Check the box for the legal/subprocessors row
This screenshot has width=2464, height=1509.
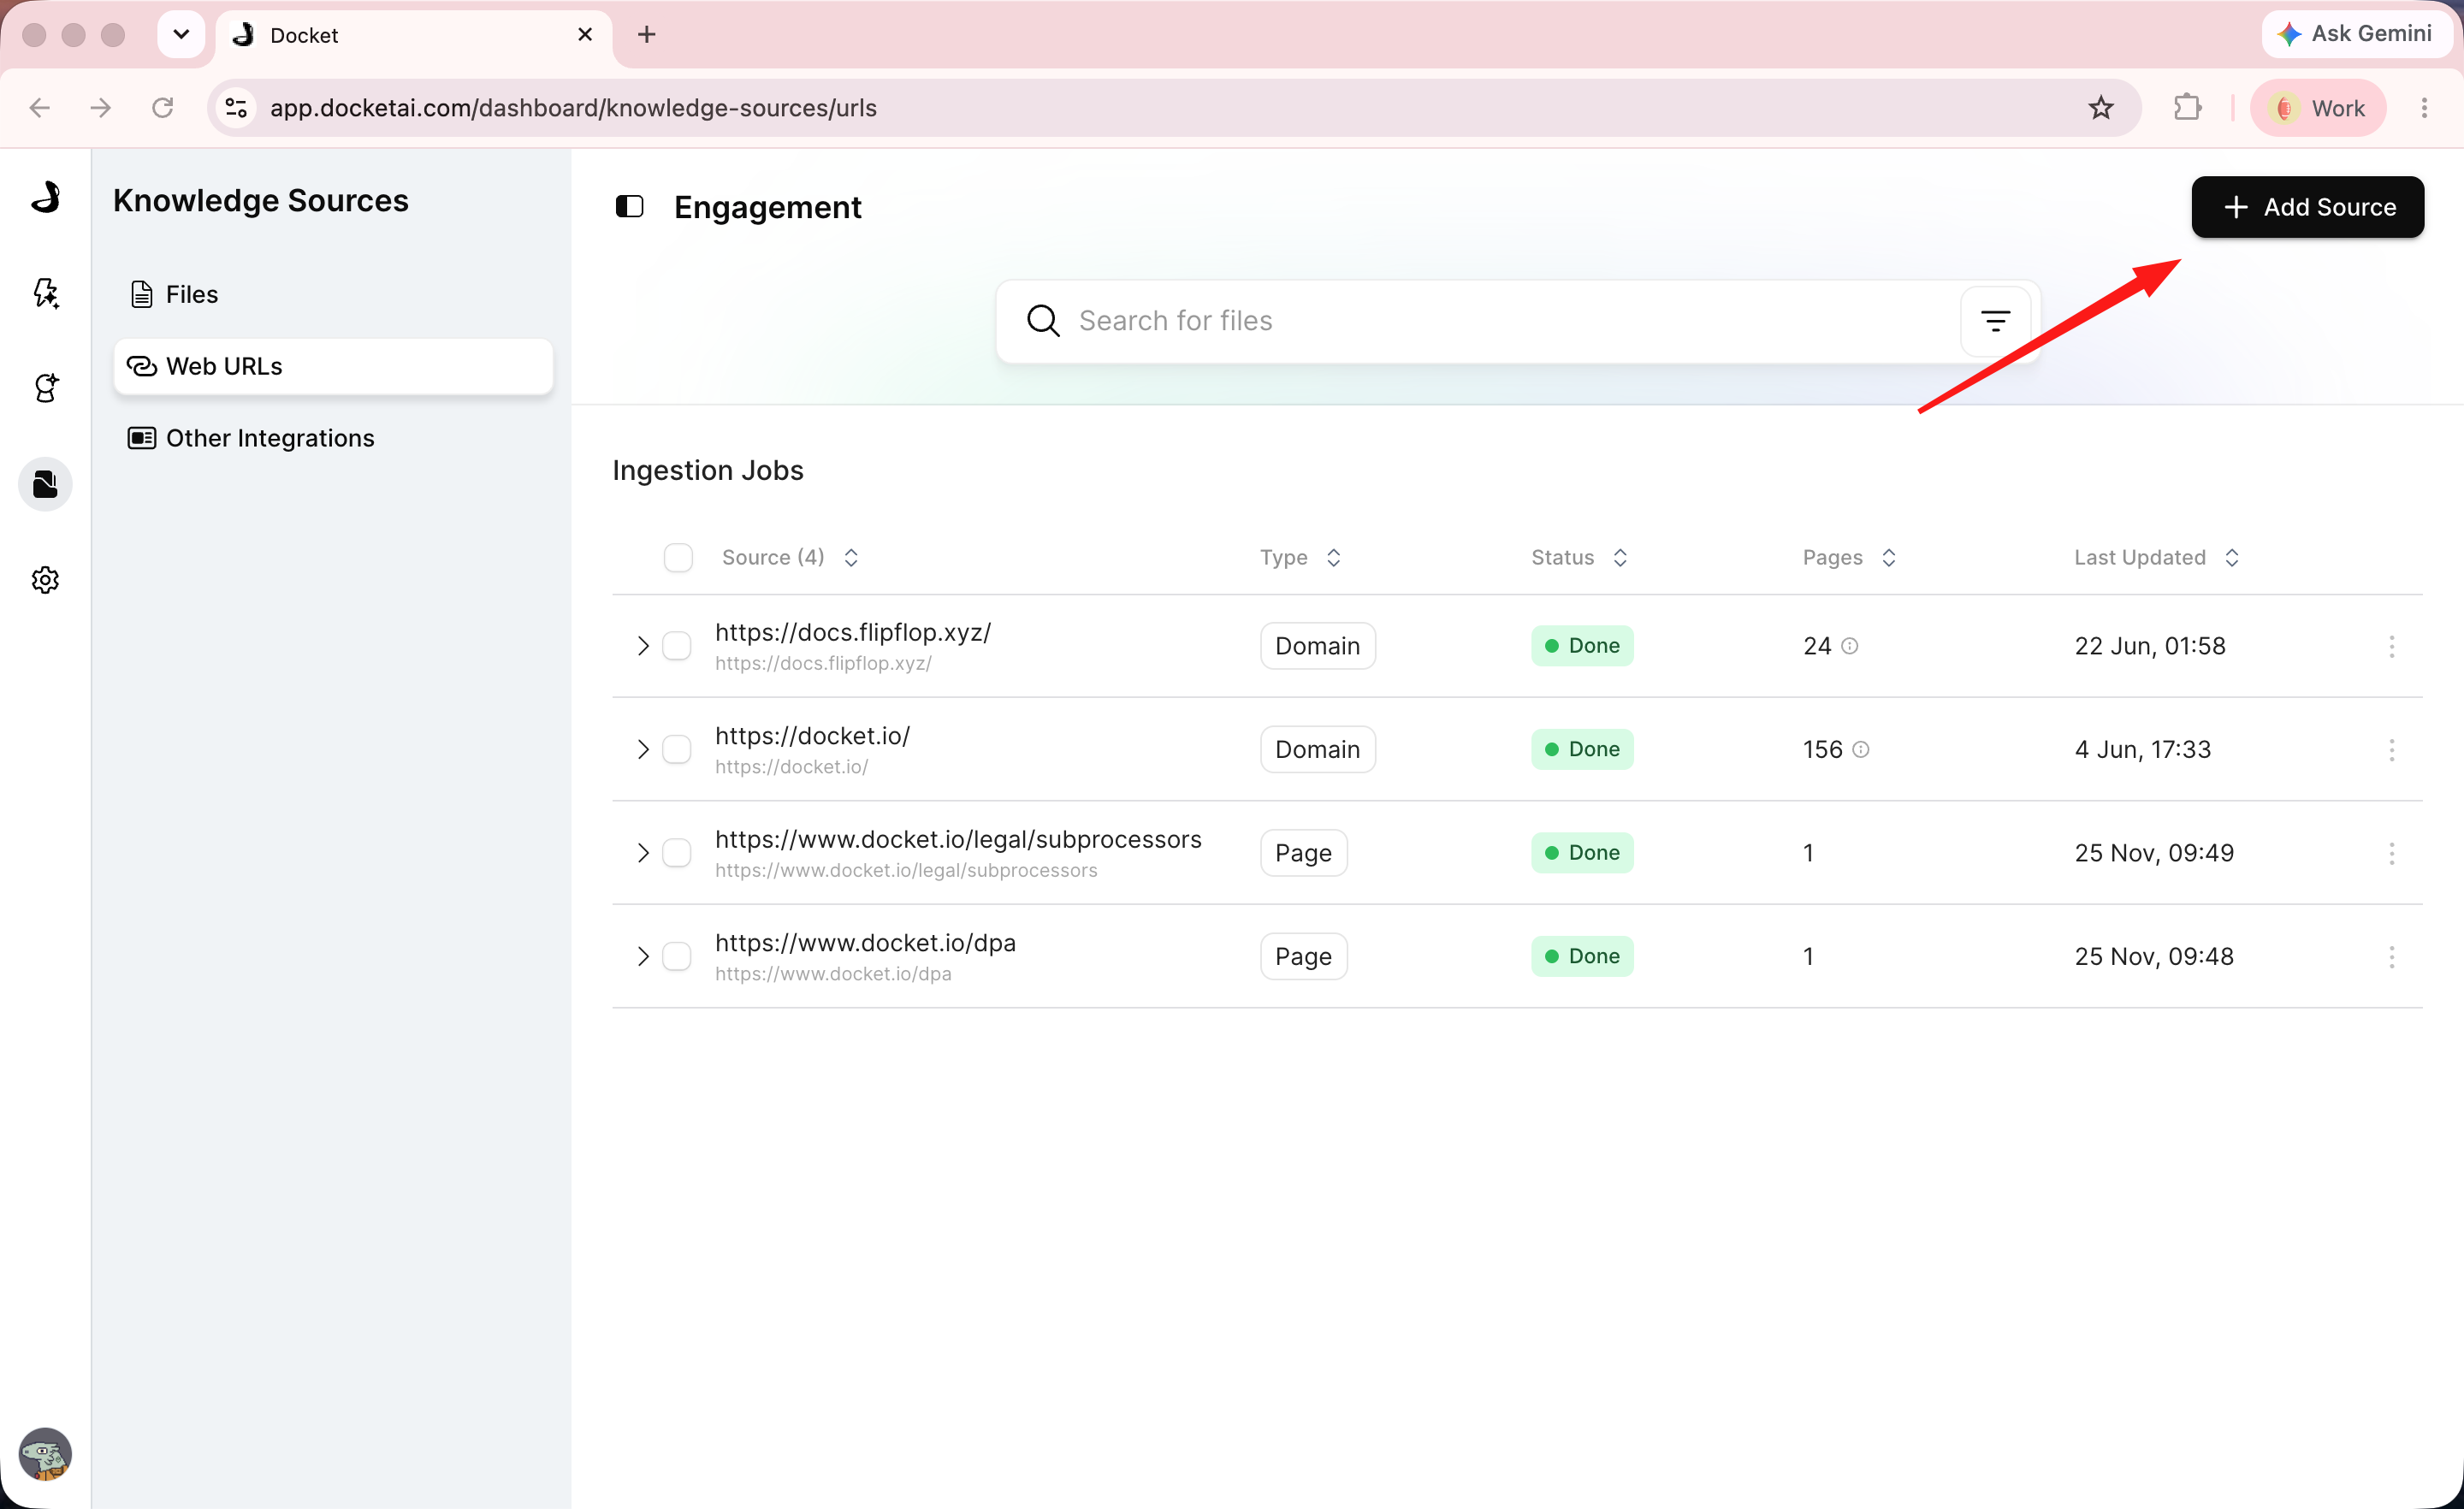(677, 853)
